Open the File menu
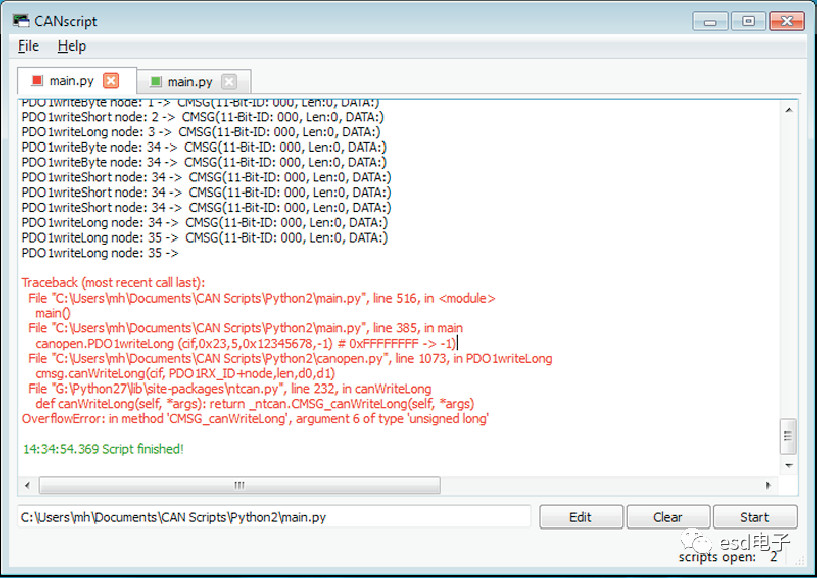This screenshot has width=817, height=578. (28, 46)
